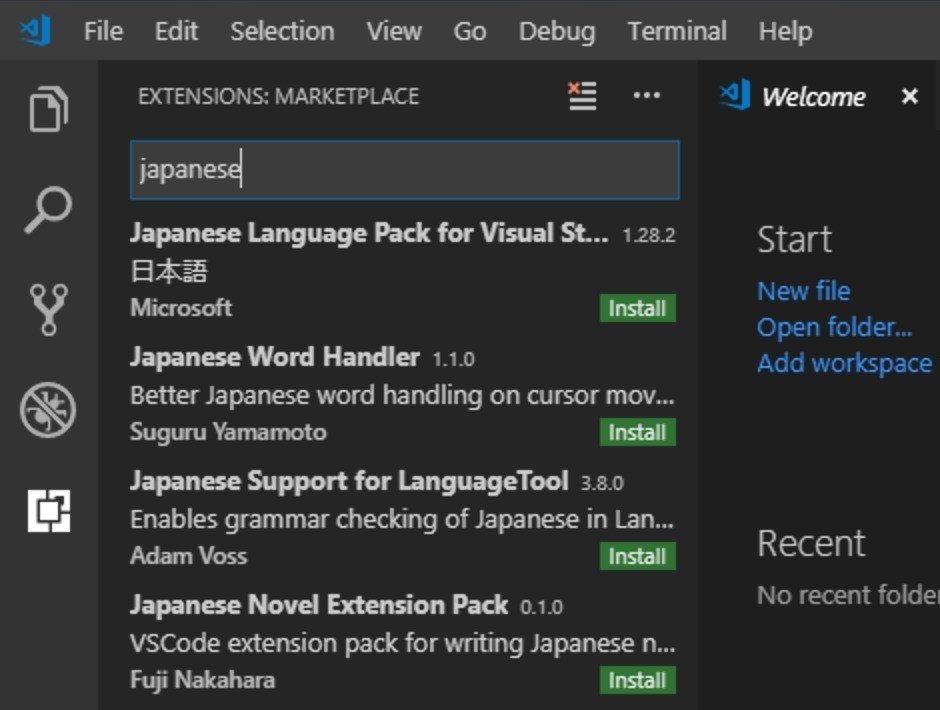Click the Adam Voss publisher name
This screenshot has height=710, width=940.
pos(189,556)
